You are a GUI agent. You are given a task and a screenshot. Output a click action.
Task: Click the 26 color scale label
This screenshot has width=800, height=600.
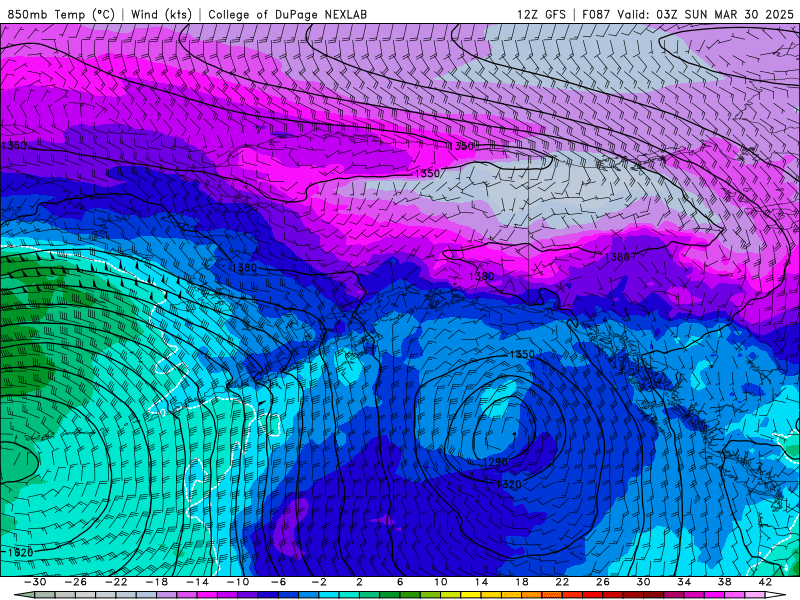603,582
